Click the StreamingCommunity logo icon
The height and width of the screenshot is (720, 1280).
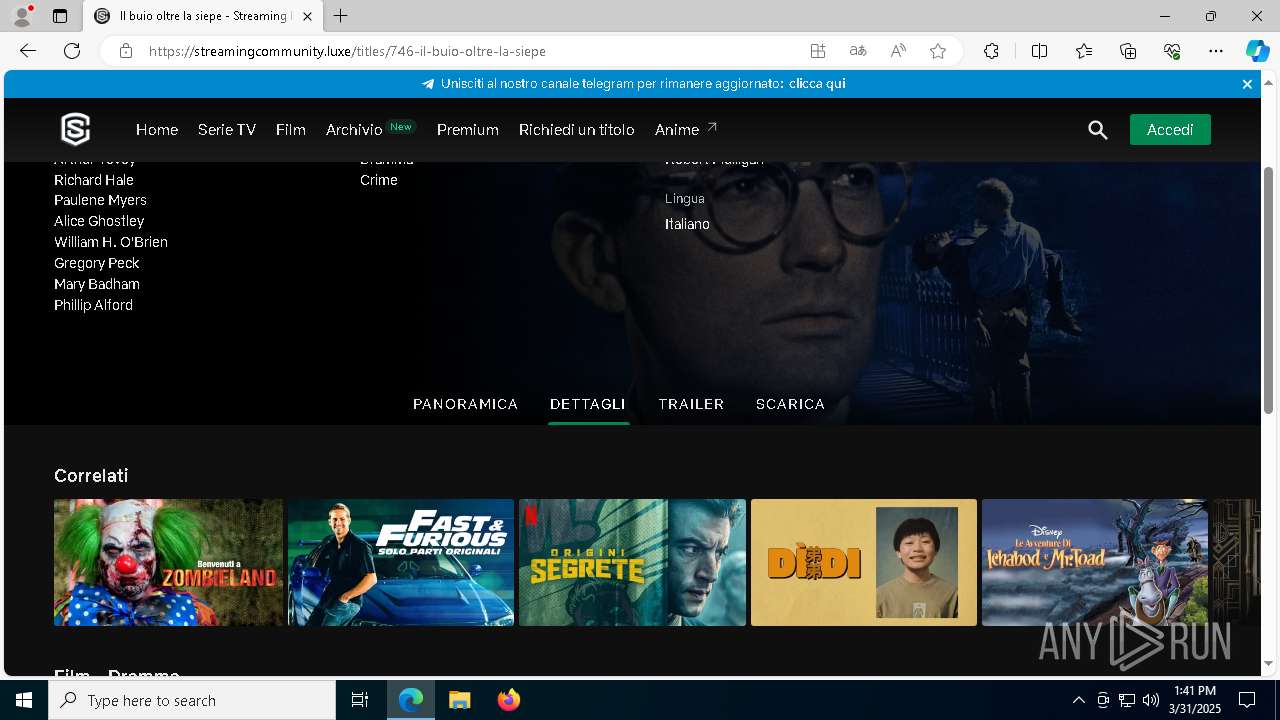[x=76, y=129]
